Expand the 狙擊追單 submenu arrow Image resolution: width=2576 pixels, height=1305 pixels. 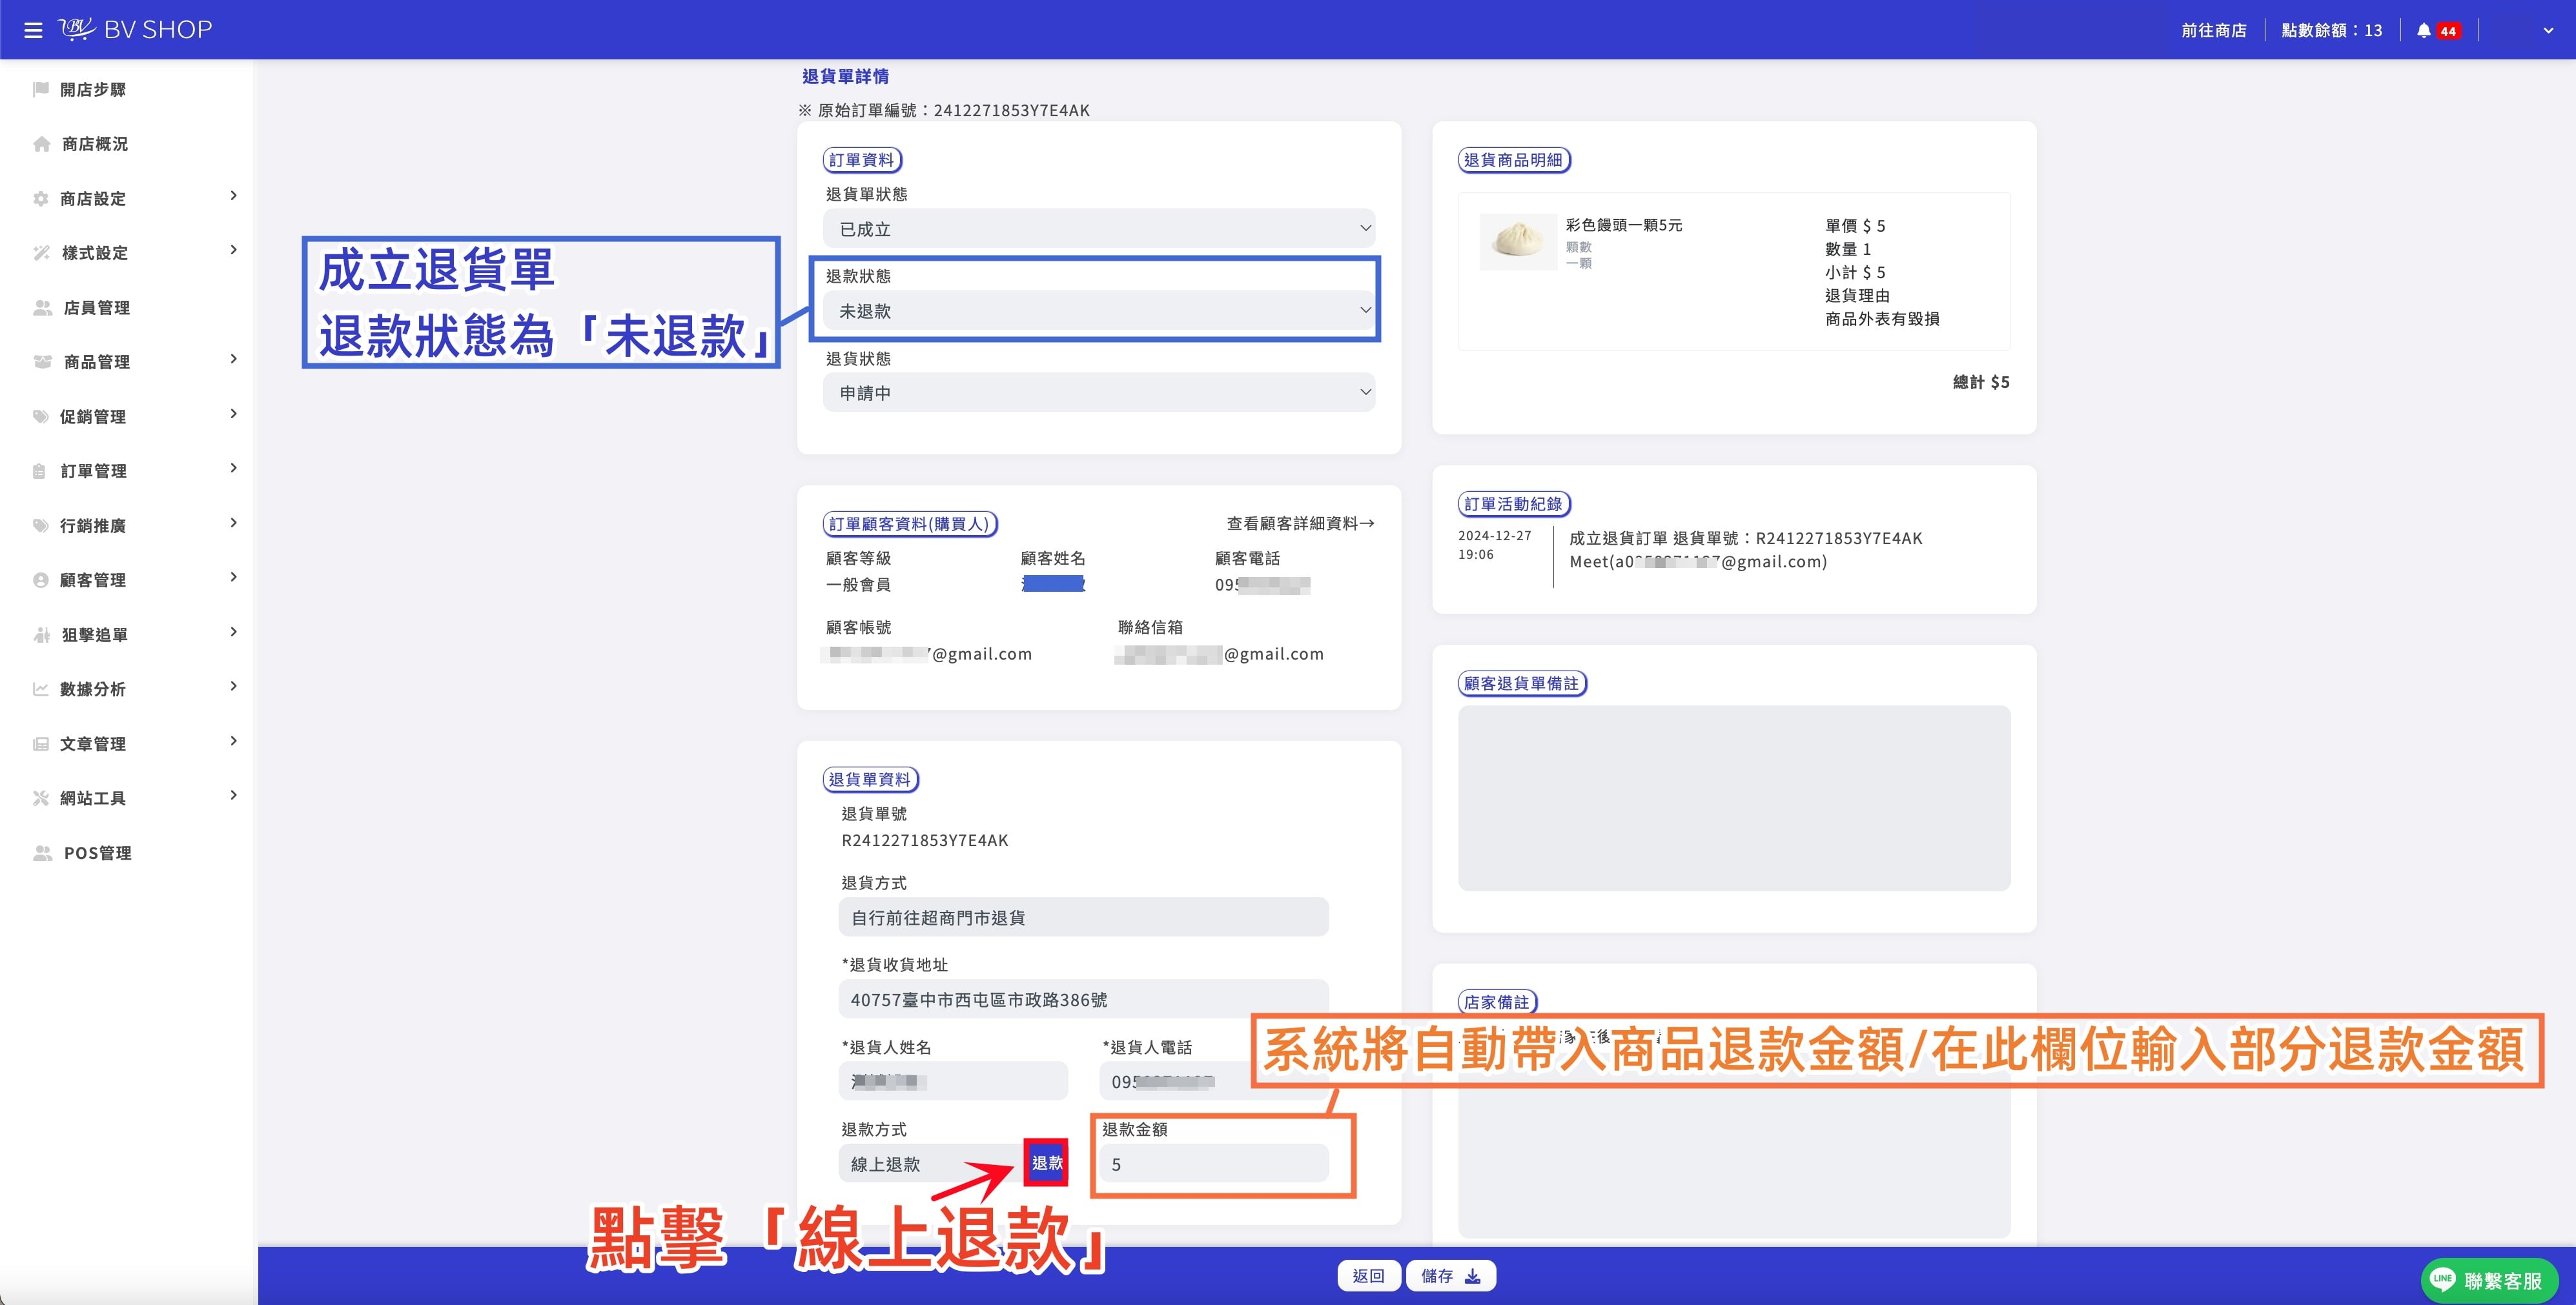(233, 632)
